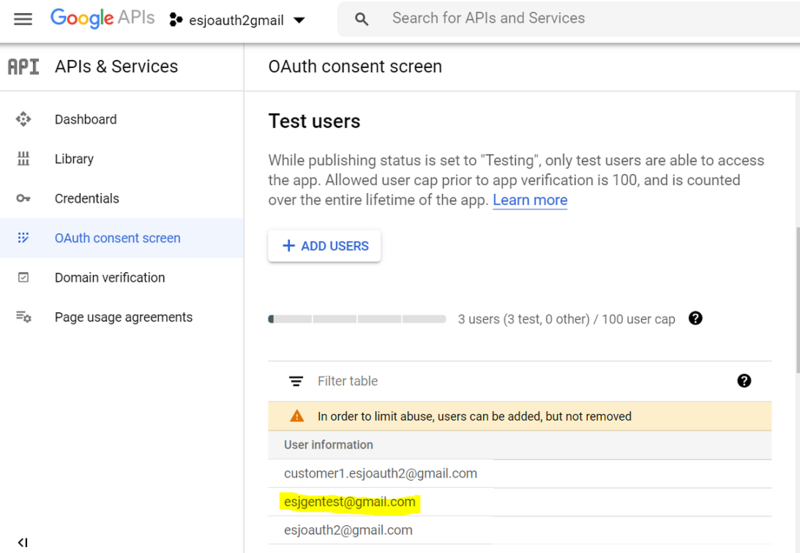The height and width of the screenshot is (553, 800).
Task: Click the ADD USERS button
Action: 324,246
